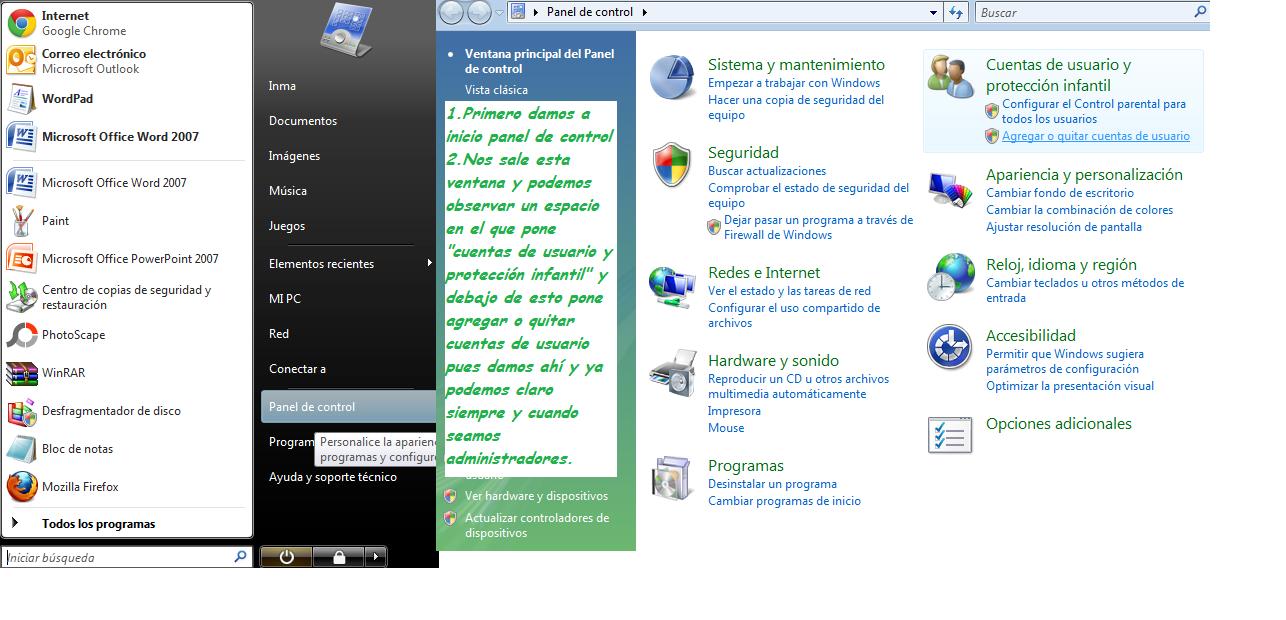Launch Google Chrome from the Start menu

point(126,23)
